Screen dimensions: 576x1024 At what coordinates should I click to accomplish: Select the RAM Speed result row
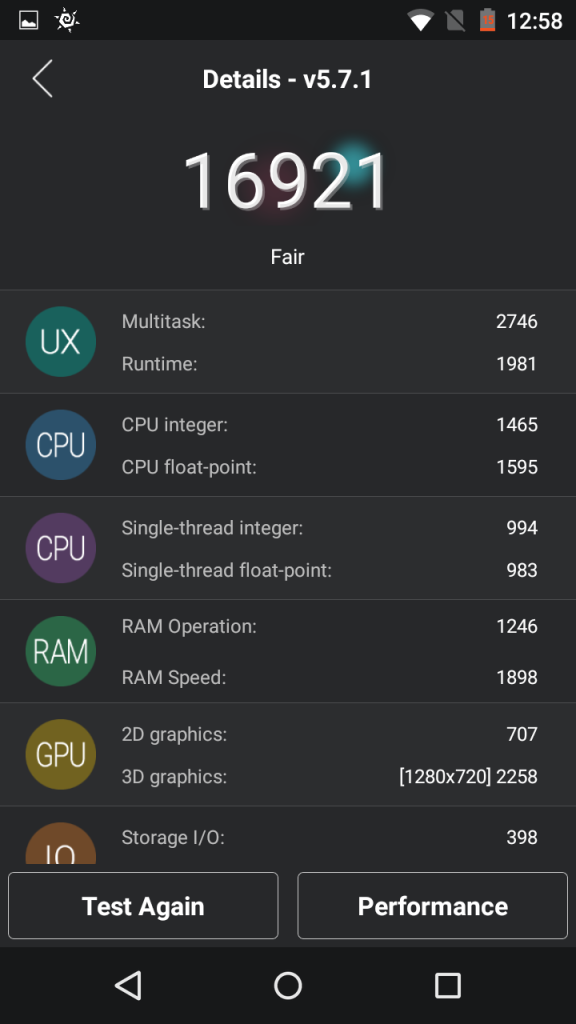coord(329,677)
